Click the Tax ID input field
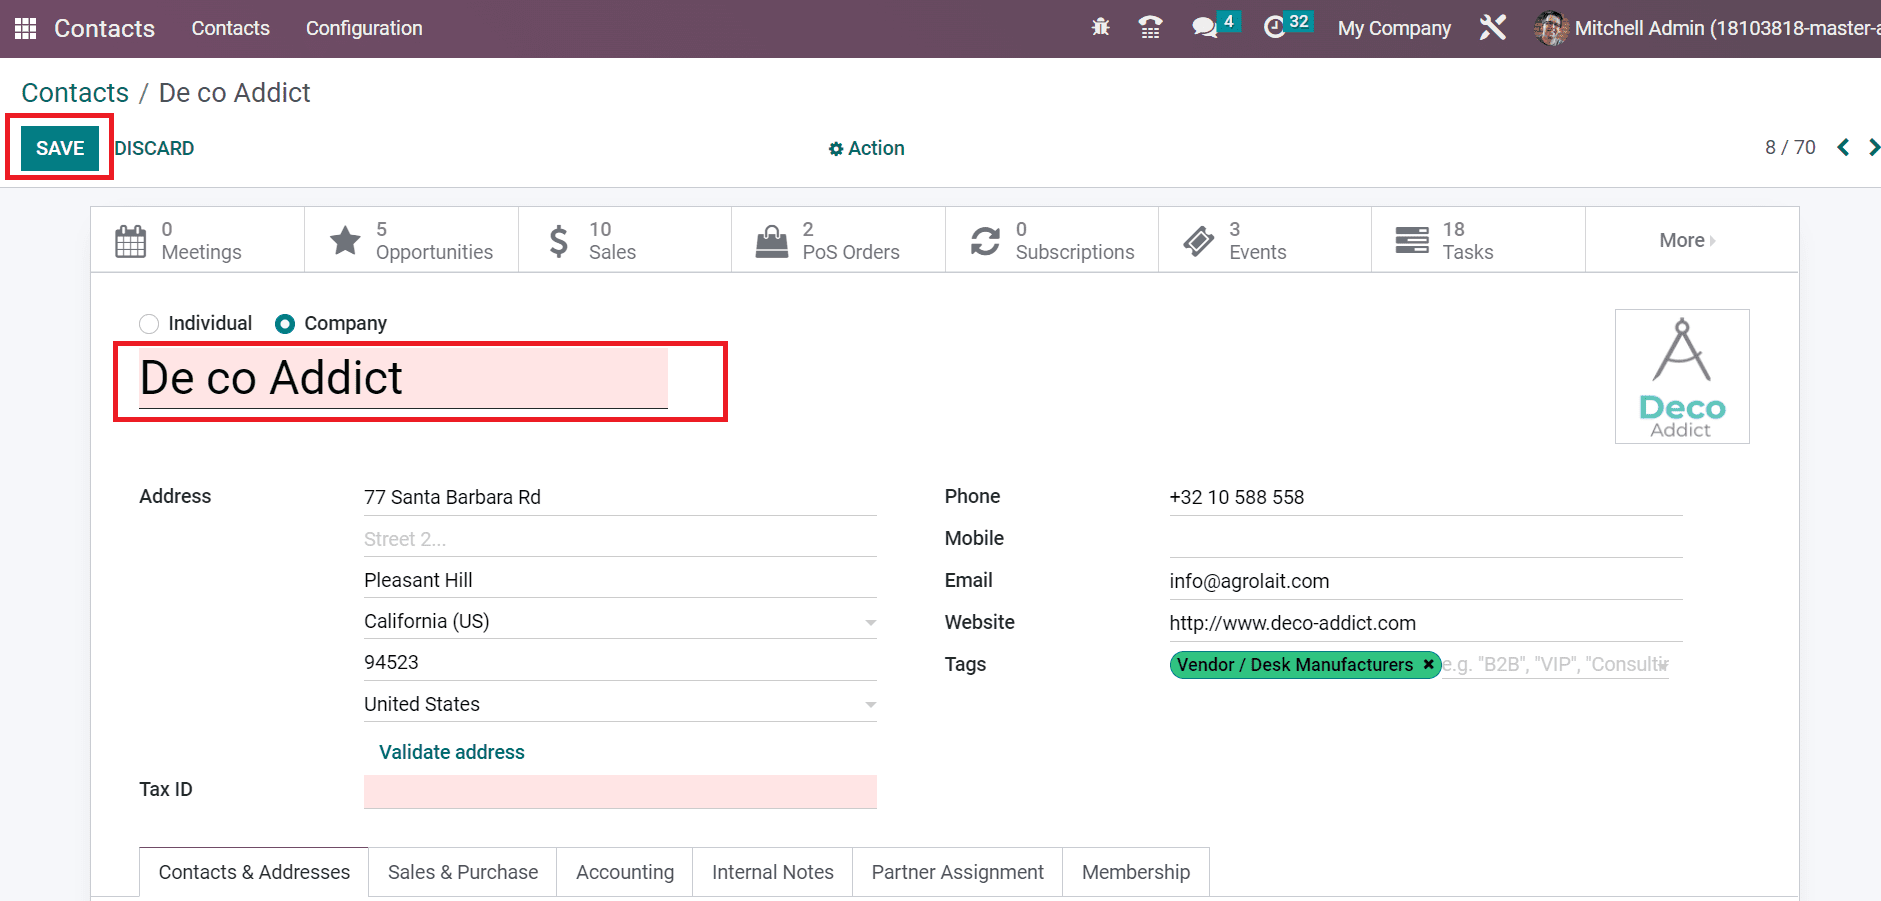 620,791
